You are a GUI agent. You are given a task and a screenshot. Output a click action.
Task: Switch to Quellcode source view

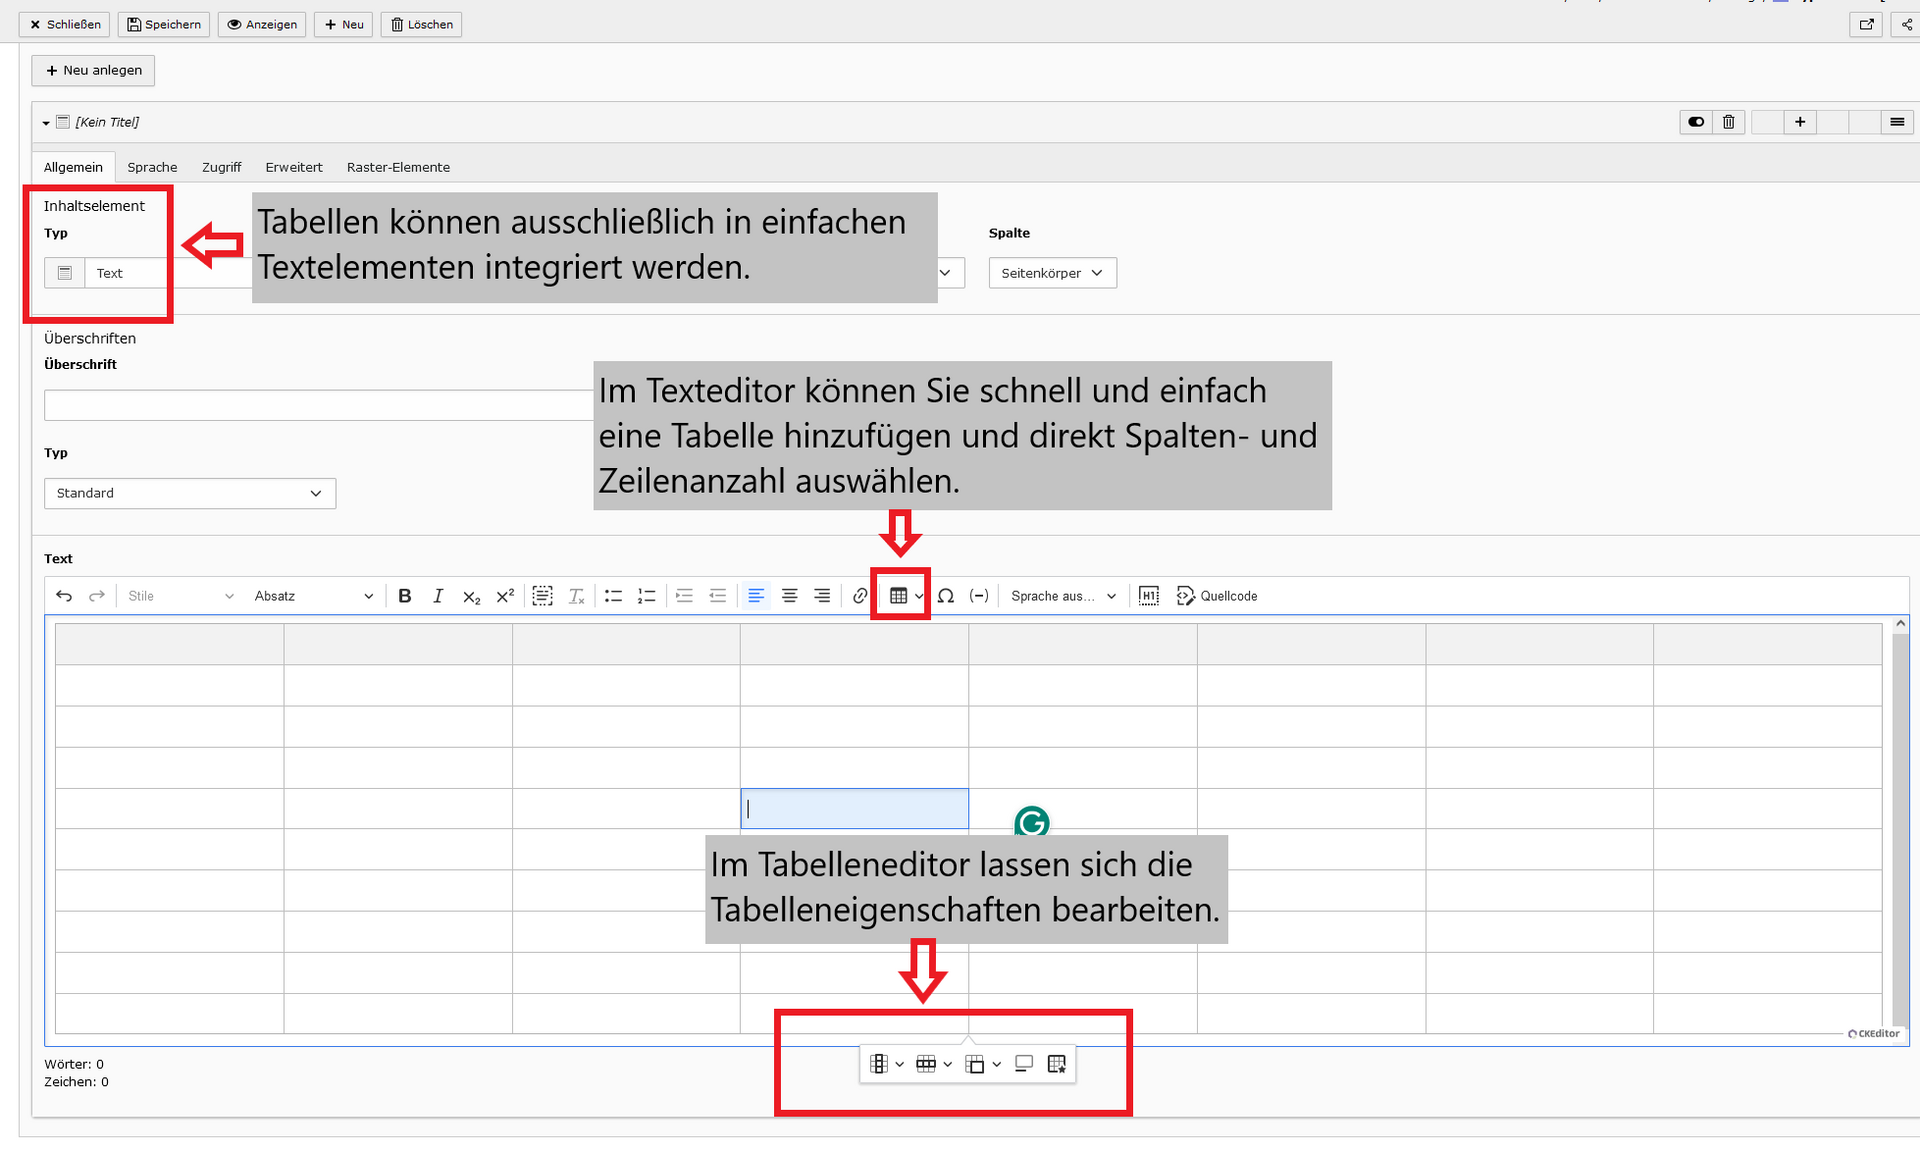pyautogui.click(x=1217, y=596)
